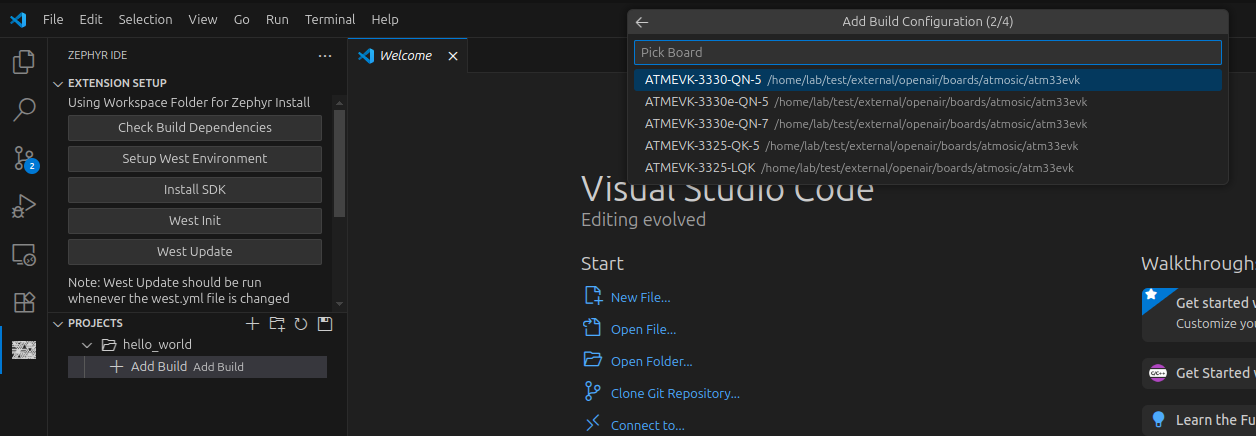
Task: Select board ATMEVK-3325-QK-5
Action: pos(928,146)
